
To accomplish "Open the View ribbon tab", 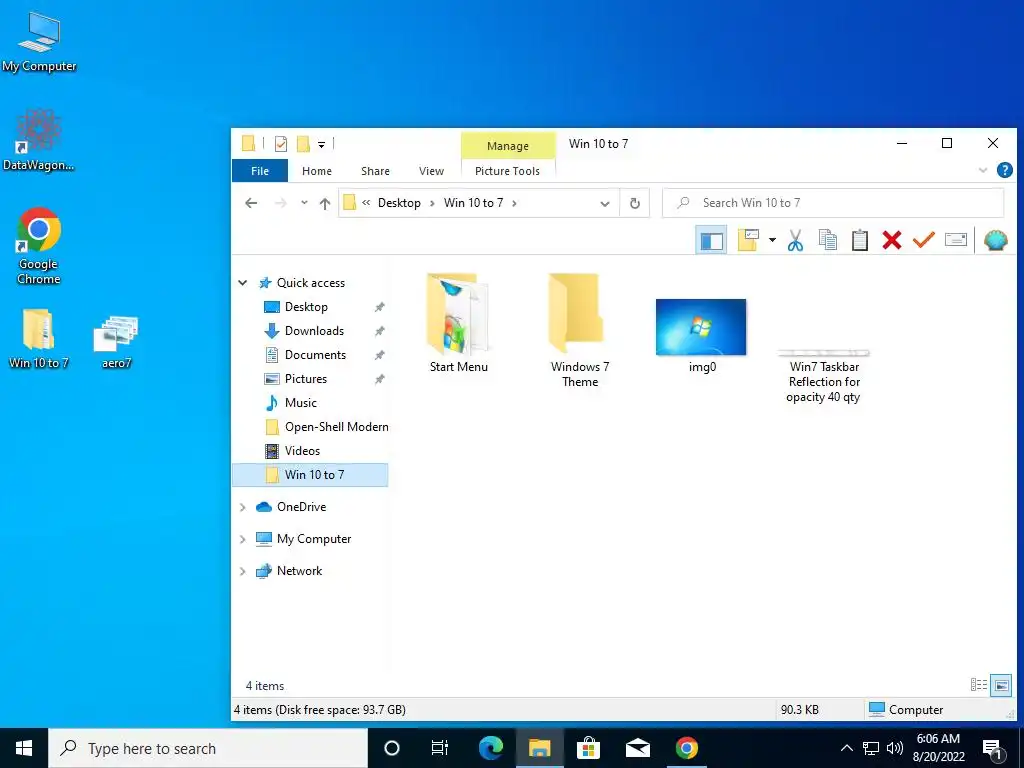I will (x=431, y=171).
